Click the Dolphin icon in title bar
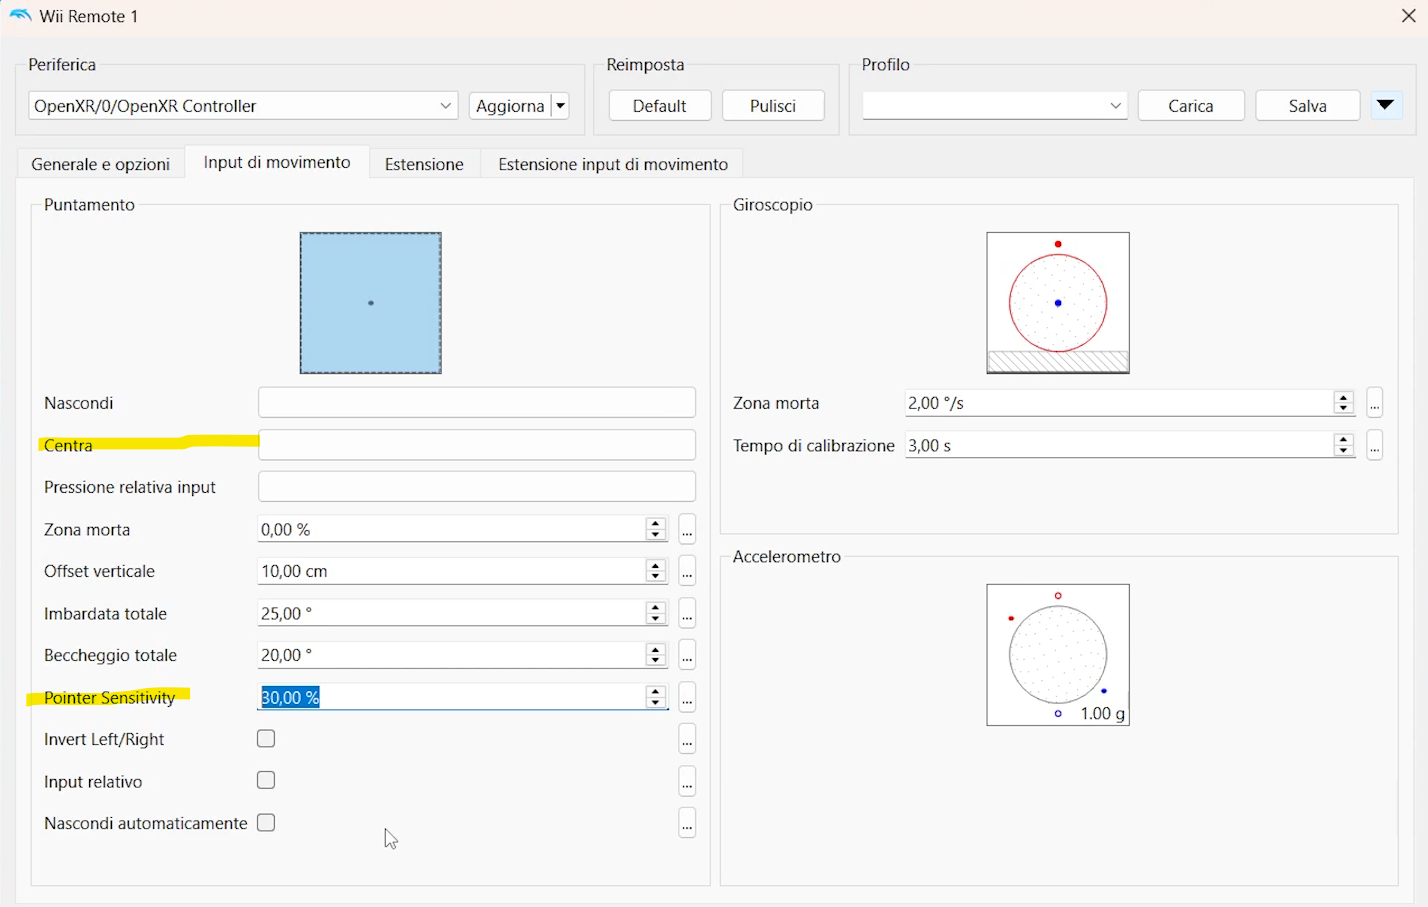The width and height of the screenshot is (1428, 907). pyautogui.click(x=20, y=16)
